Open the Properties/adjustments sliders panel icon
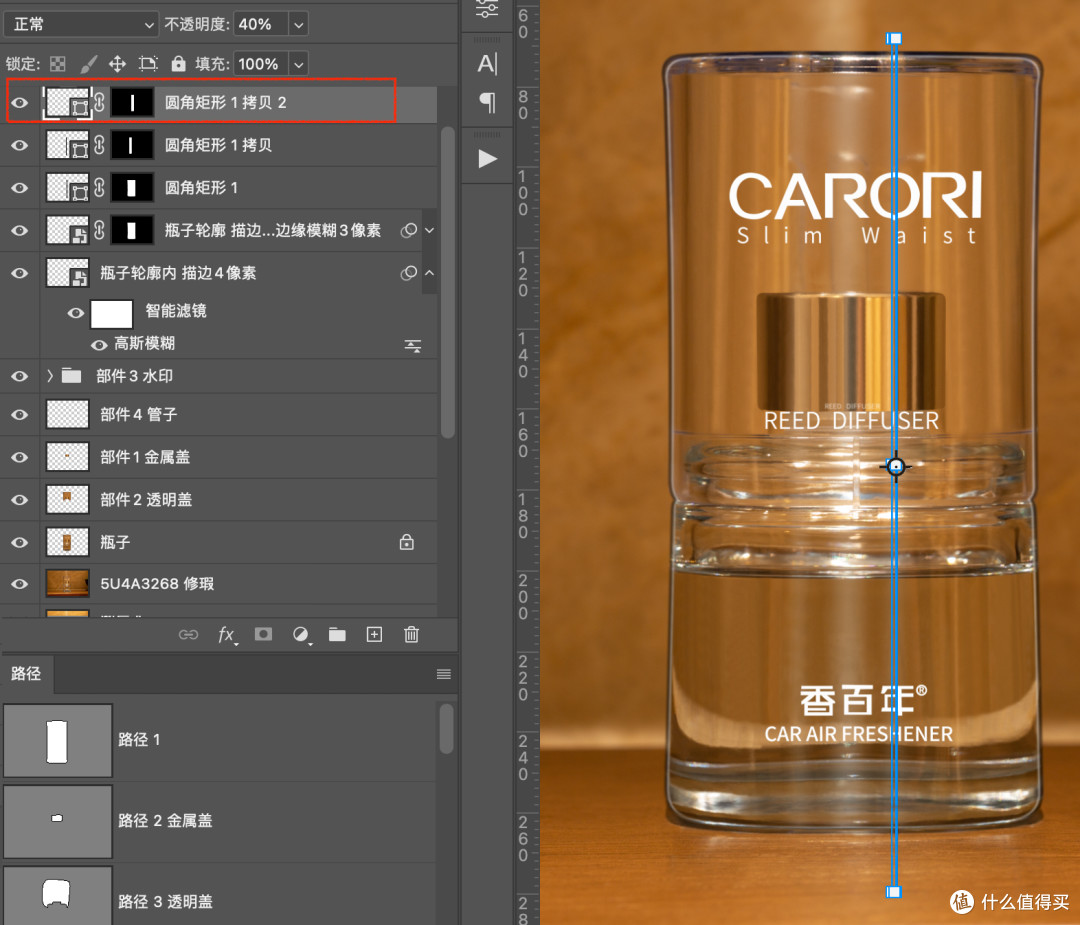 (x=487, y=10)
